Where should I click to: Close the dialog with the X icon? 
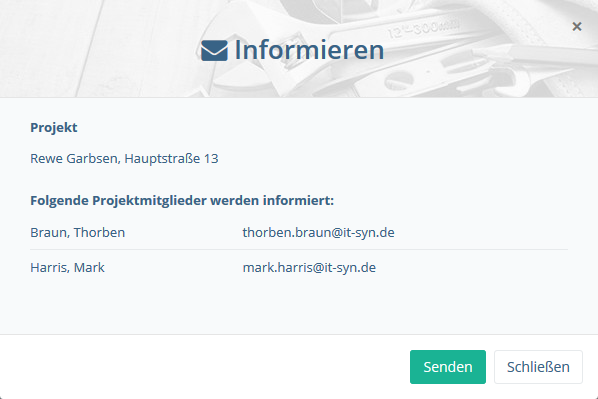[x=577, y=26]
